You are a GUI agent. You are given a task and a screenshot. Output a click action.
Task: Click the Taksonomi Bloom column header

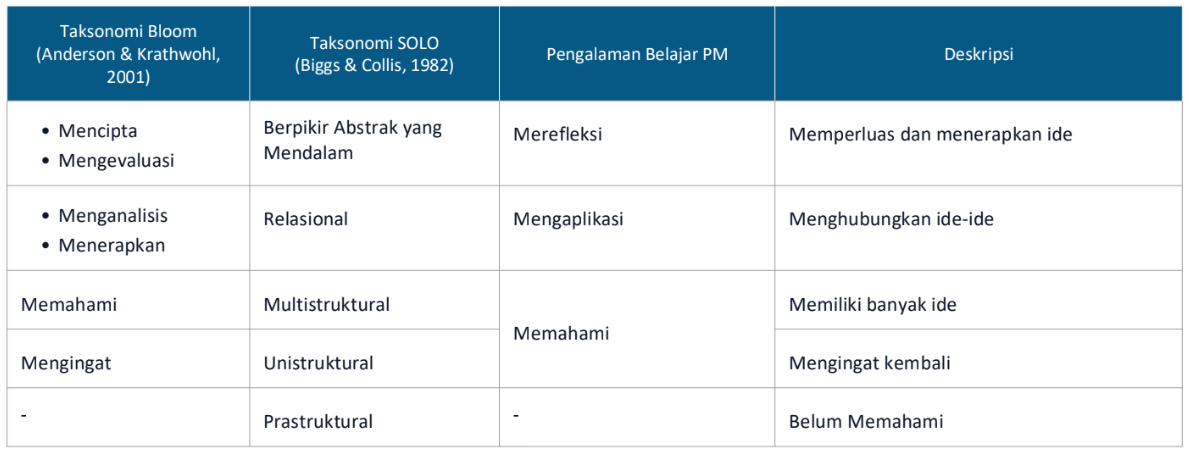point(128,55)
